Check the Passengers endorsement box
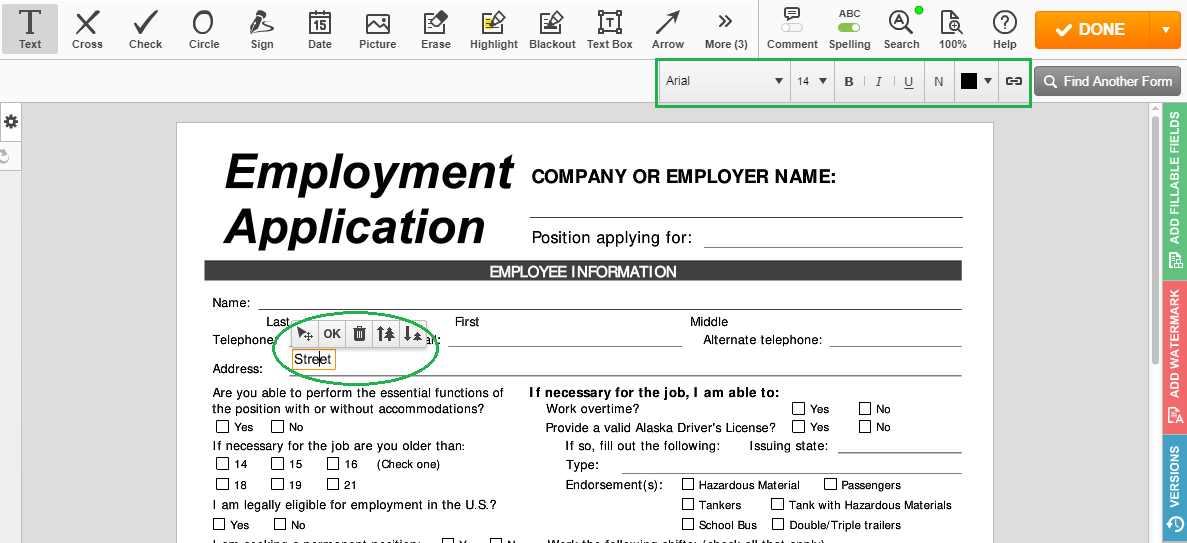Screen dimensions: 1187x543 pos(830,484)
